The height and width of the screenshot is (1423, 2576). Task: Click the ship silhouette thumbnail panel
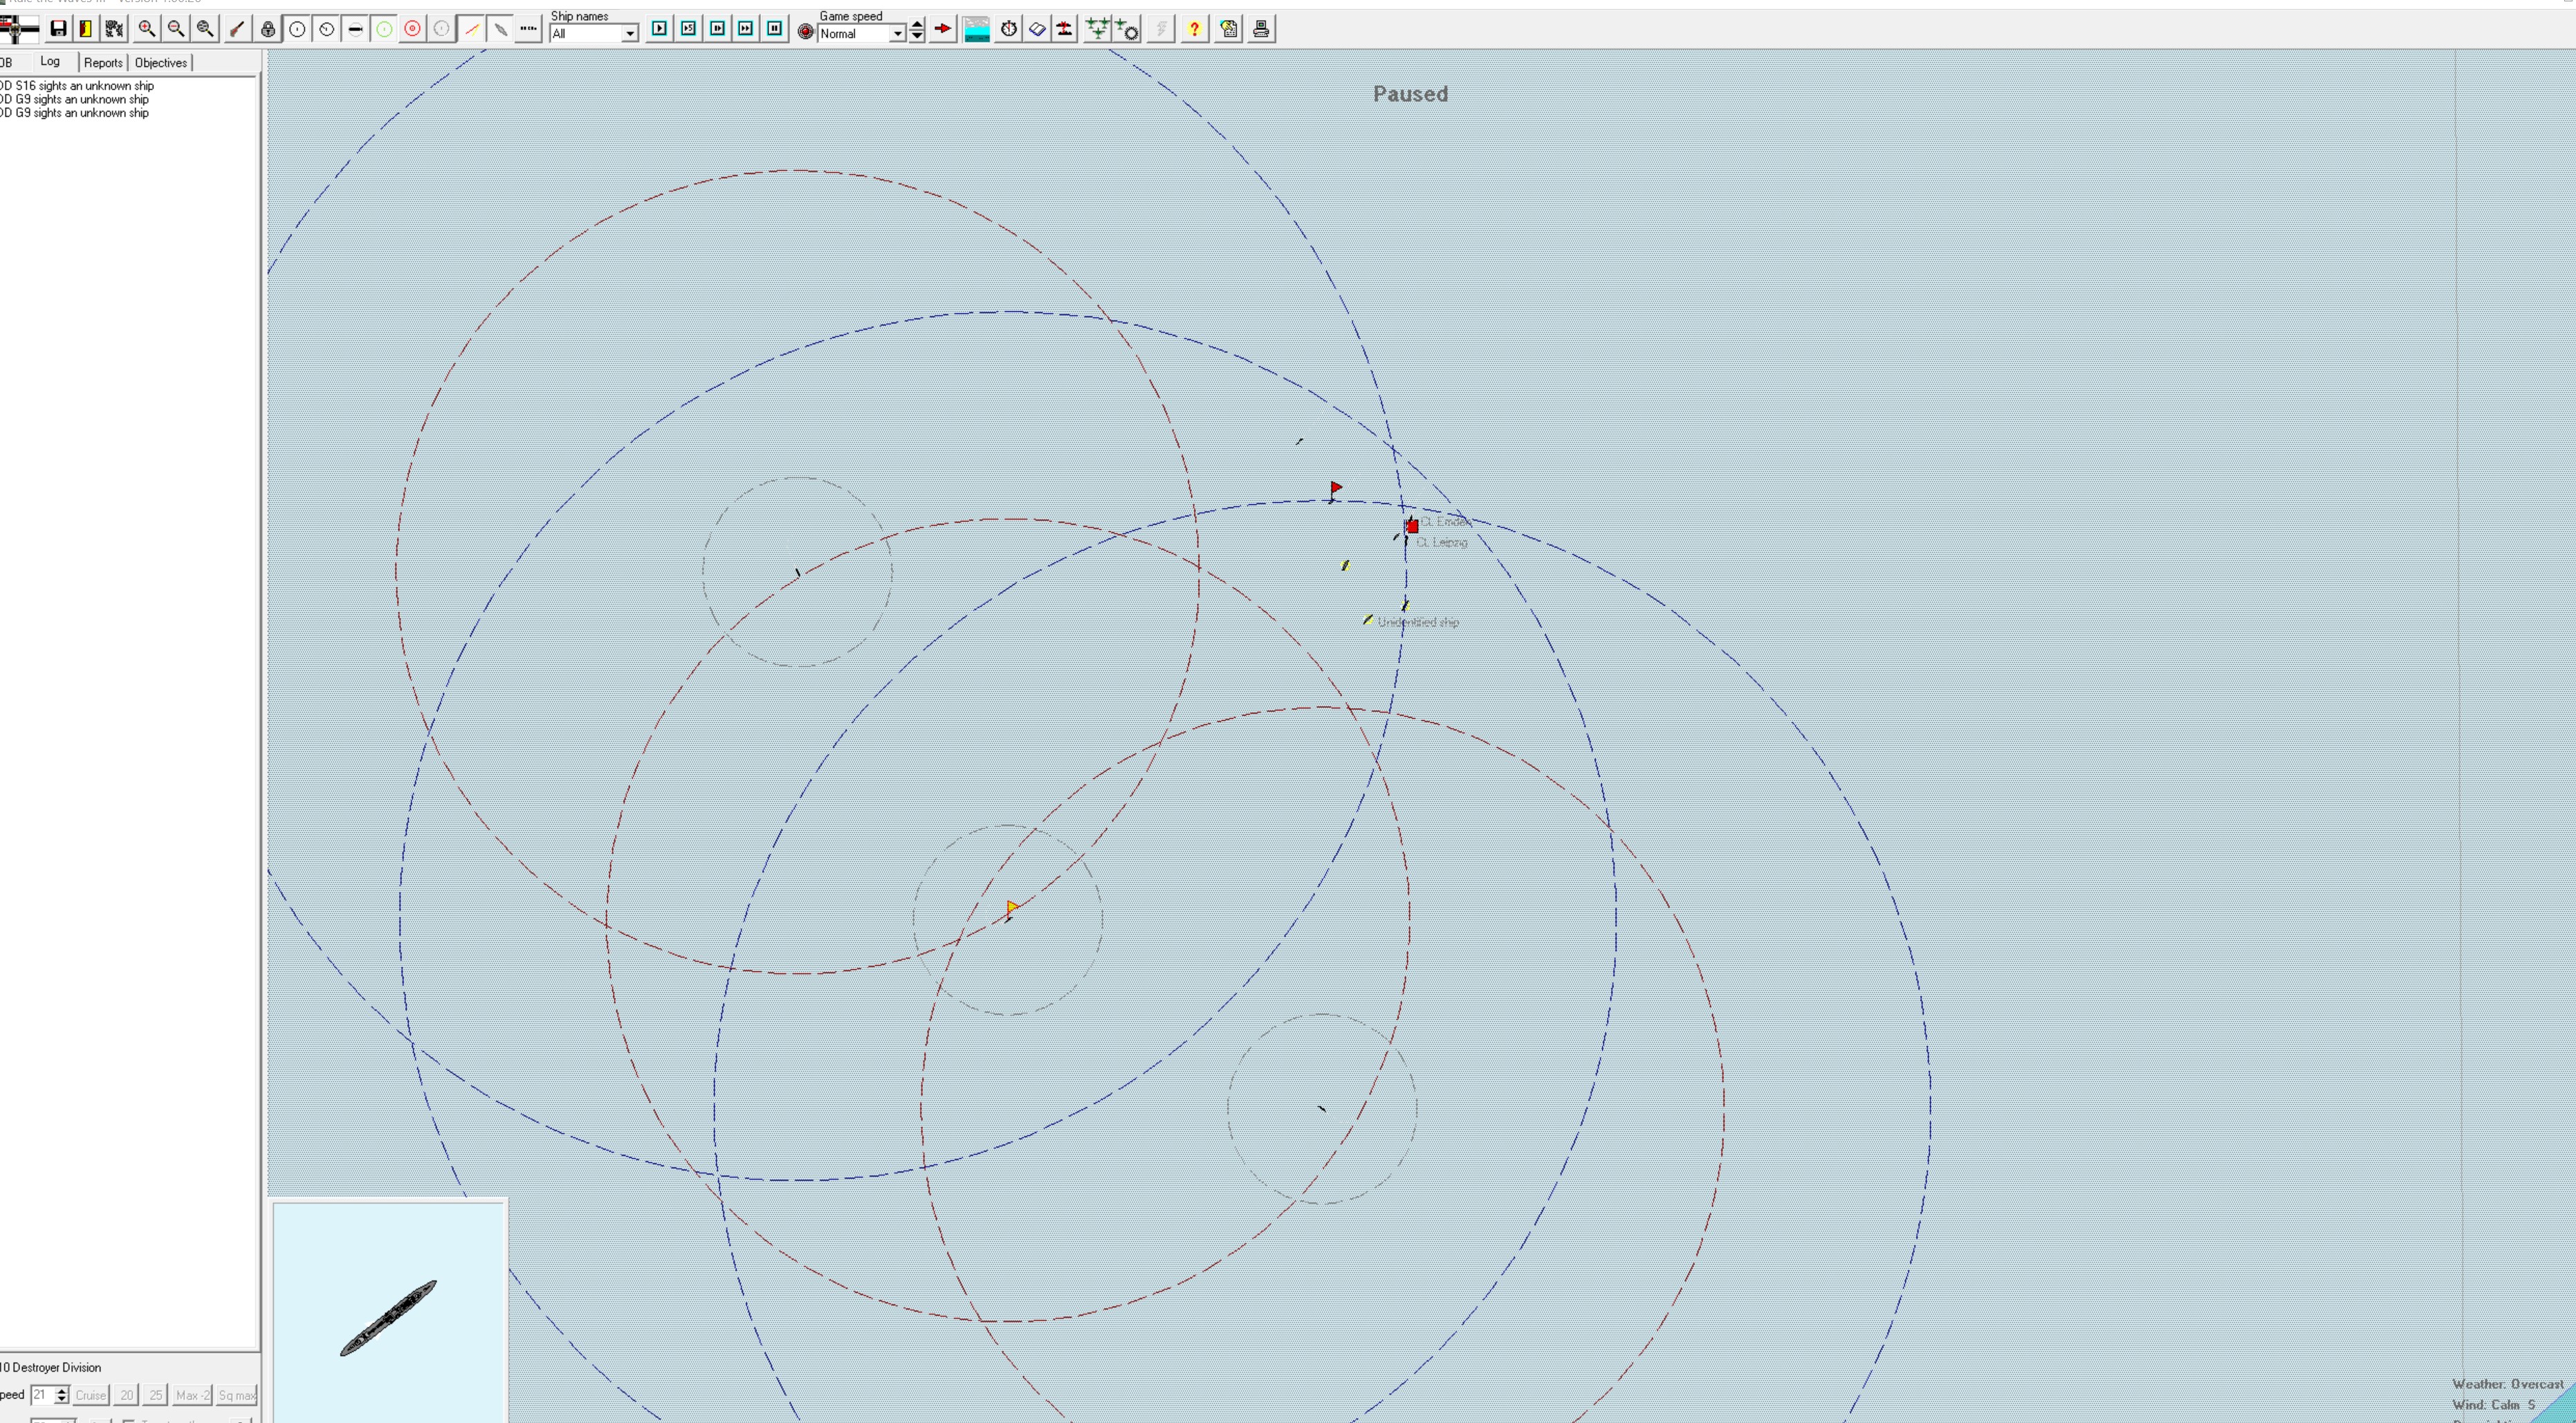pyautogui.click(x=389, y=1313)
